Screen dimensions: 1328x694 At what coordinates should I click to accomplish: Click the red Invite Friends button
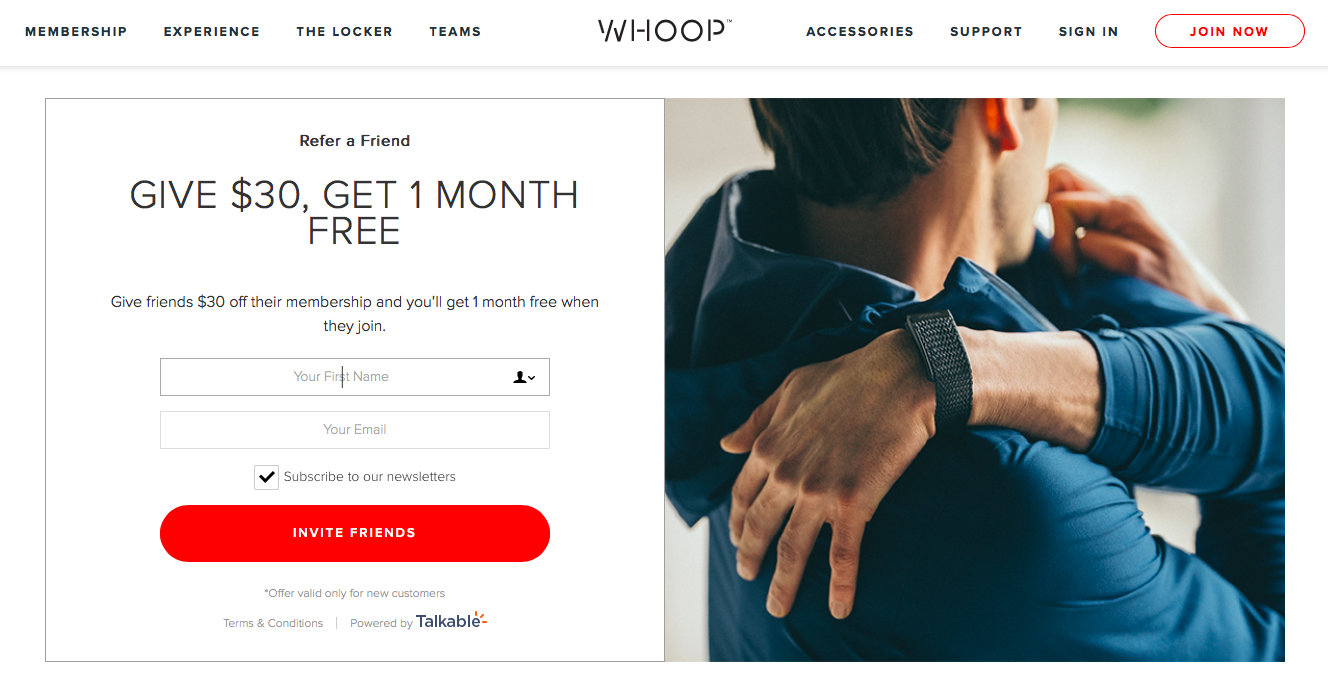[x=355, y=533]
